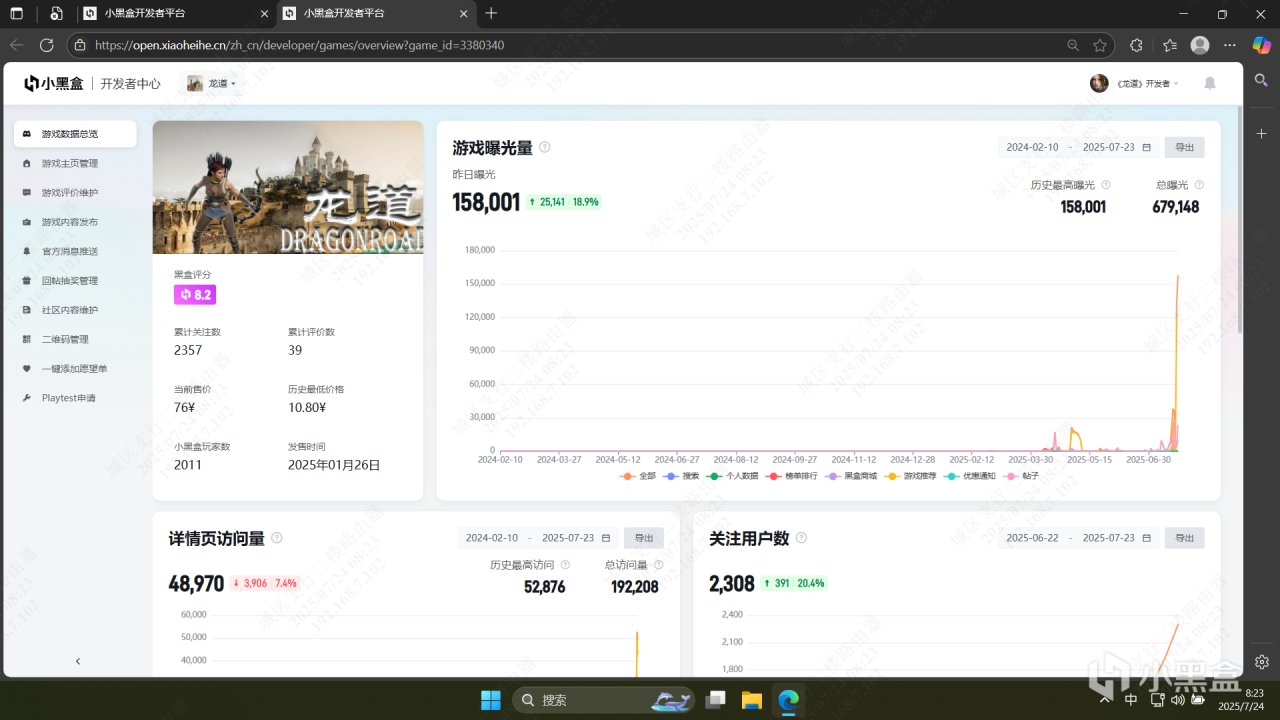Image resolution: width=1280 pixels, height=720 pixels.
Task: Open 回帖抽奖管理 in the sidebar
Action: tap(76, 281)
